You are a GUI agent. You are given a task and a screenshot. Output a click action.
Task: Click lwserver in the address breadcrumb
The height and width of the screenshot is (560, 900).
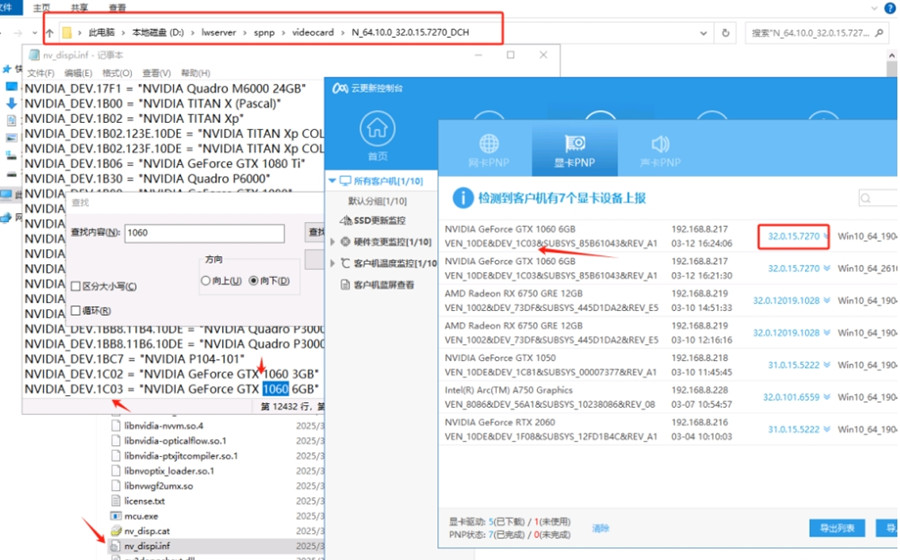[219, 33]
